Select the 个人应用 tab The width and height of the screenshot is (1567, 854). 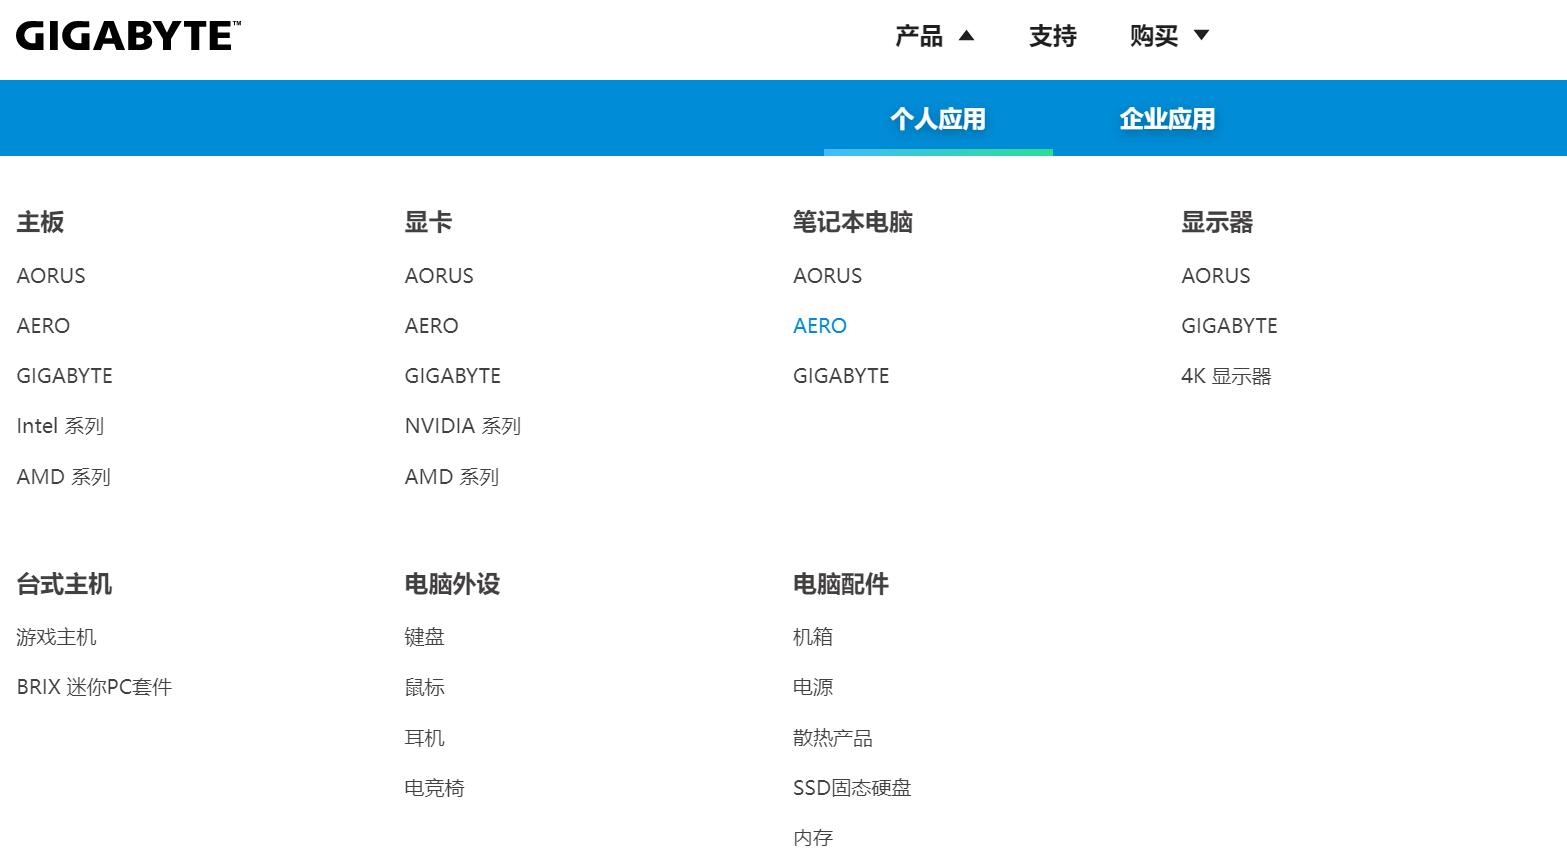[937, 117]
